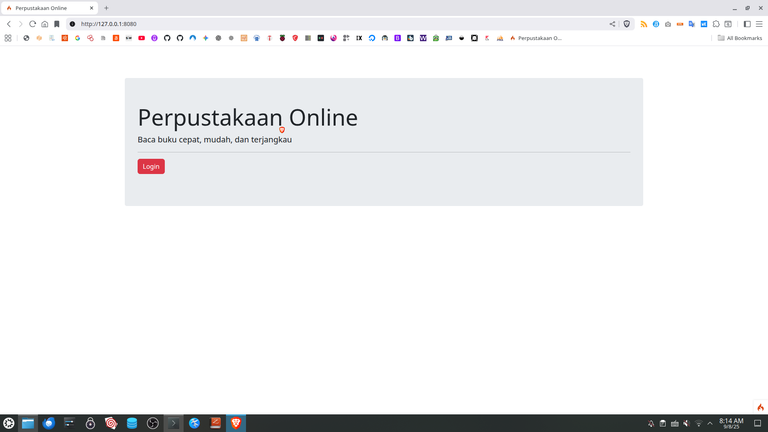The image size is (768, 432).
Task: Open the YouTube bookmark icon
Action: [x=142, y=38]
